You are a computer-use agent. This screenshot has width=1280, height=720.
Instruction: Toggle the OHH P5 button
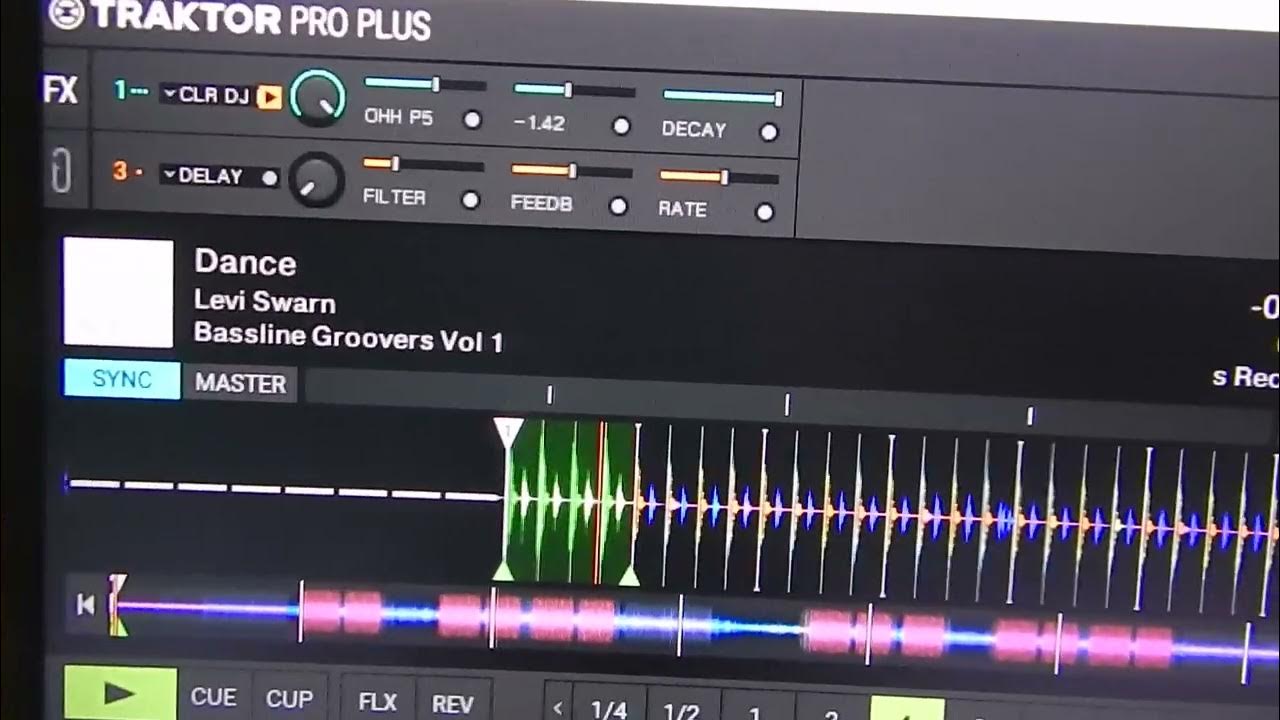[472, 120]
